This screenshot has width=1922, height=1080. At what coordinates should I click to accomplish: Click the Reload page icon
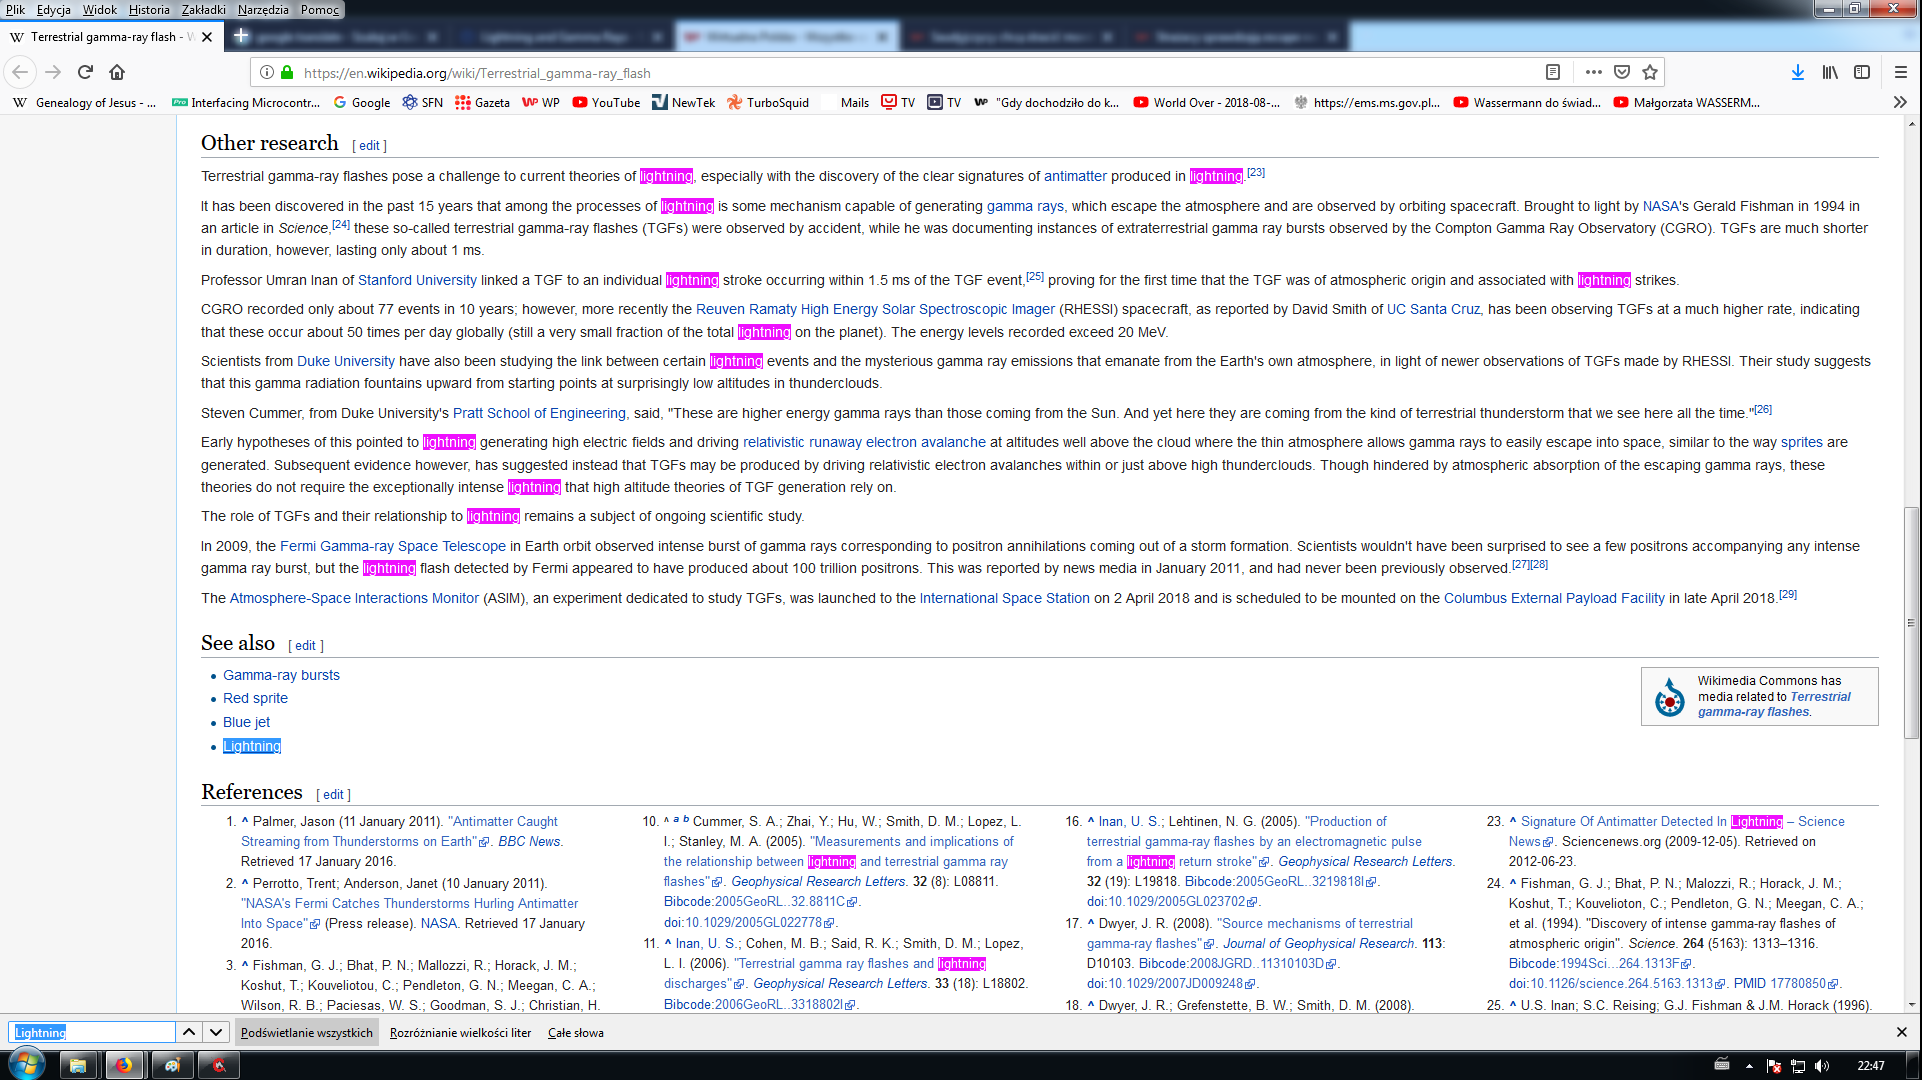[x=85, y=72]
